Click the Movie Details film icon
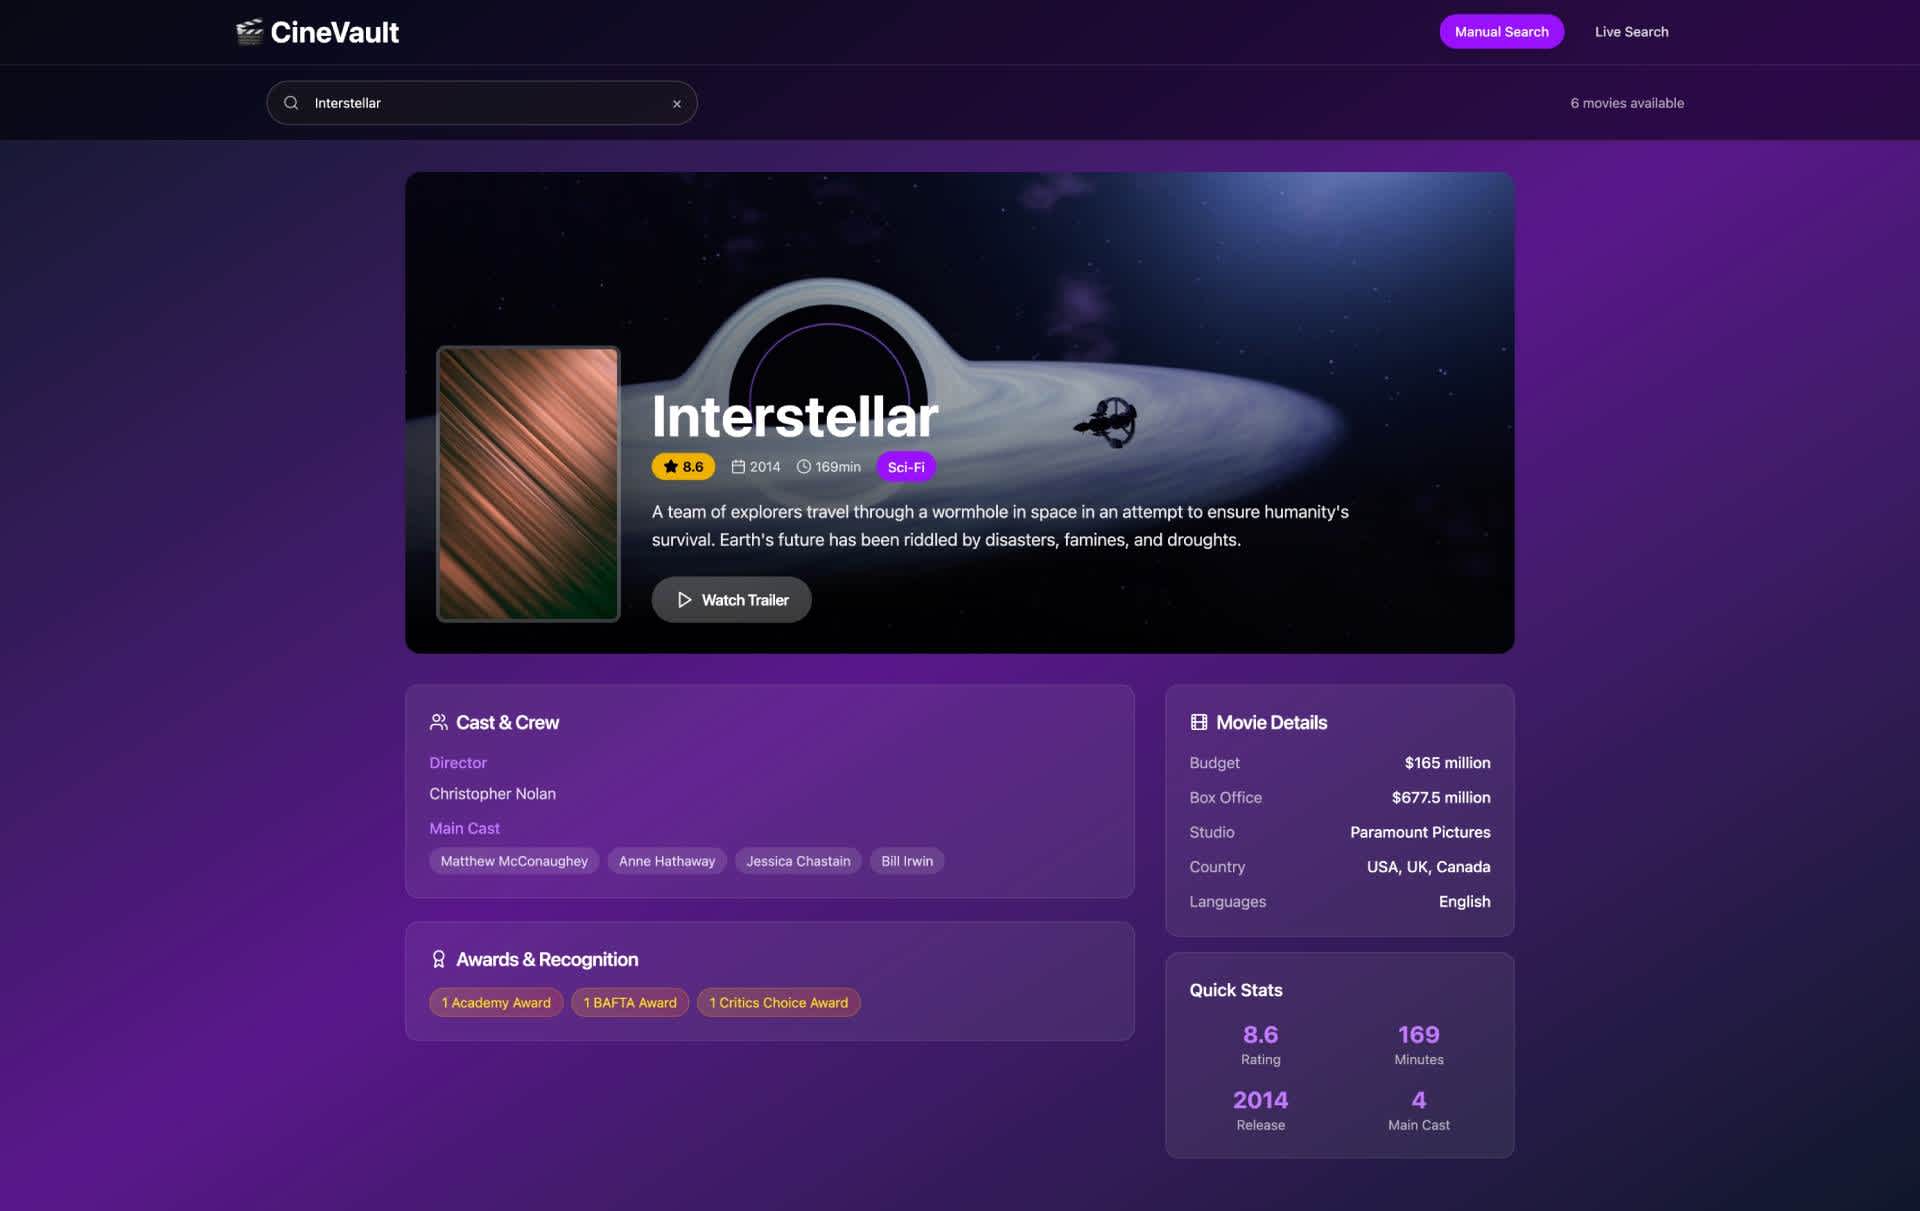Viewport: 1920px width, 1211px height. (x=1198, y=722)
